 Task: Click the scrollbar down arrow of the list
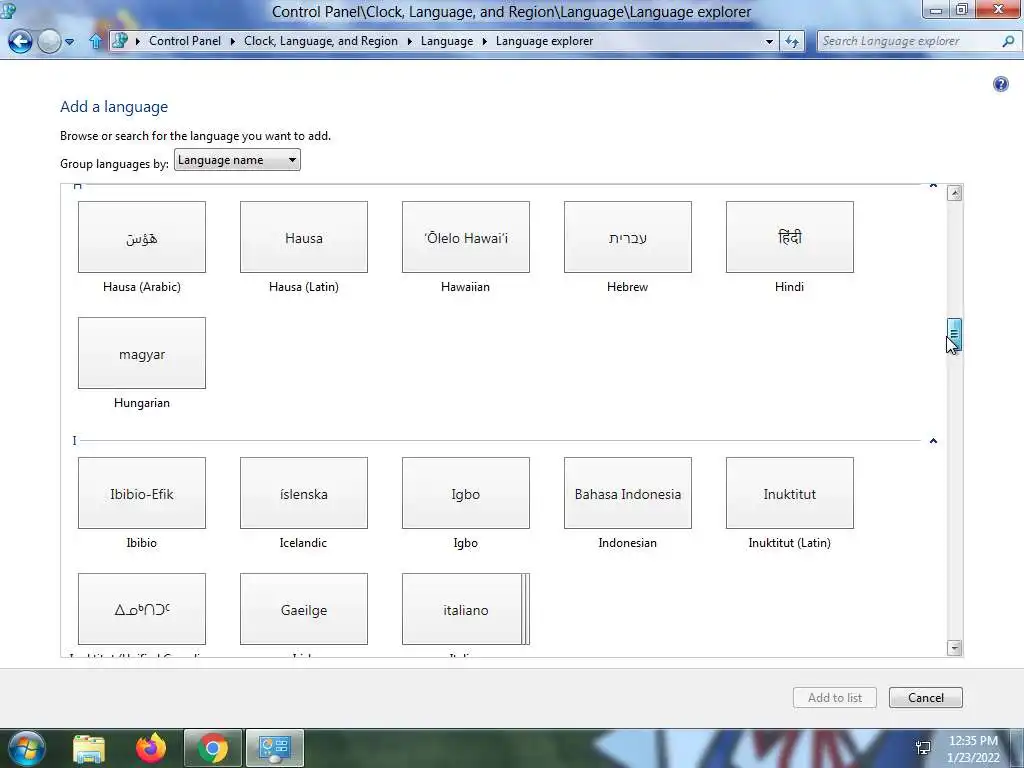954,648
